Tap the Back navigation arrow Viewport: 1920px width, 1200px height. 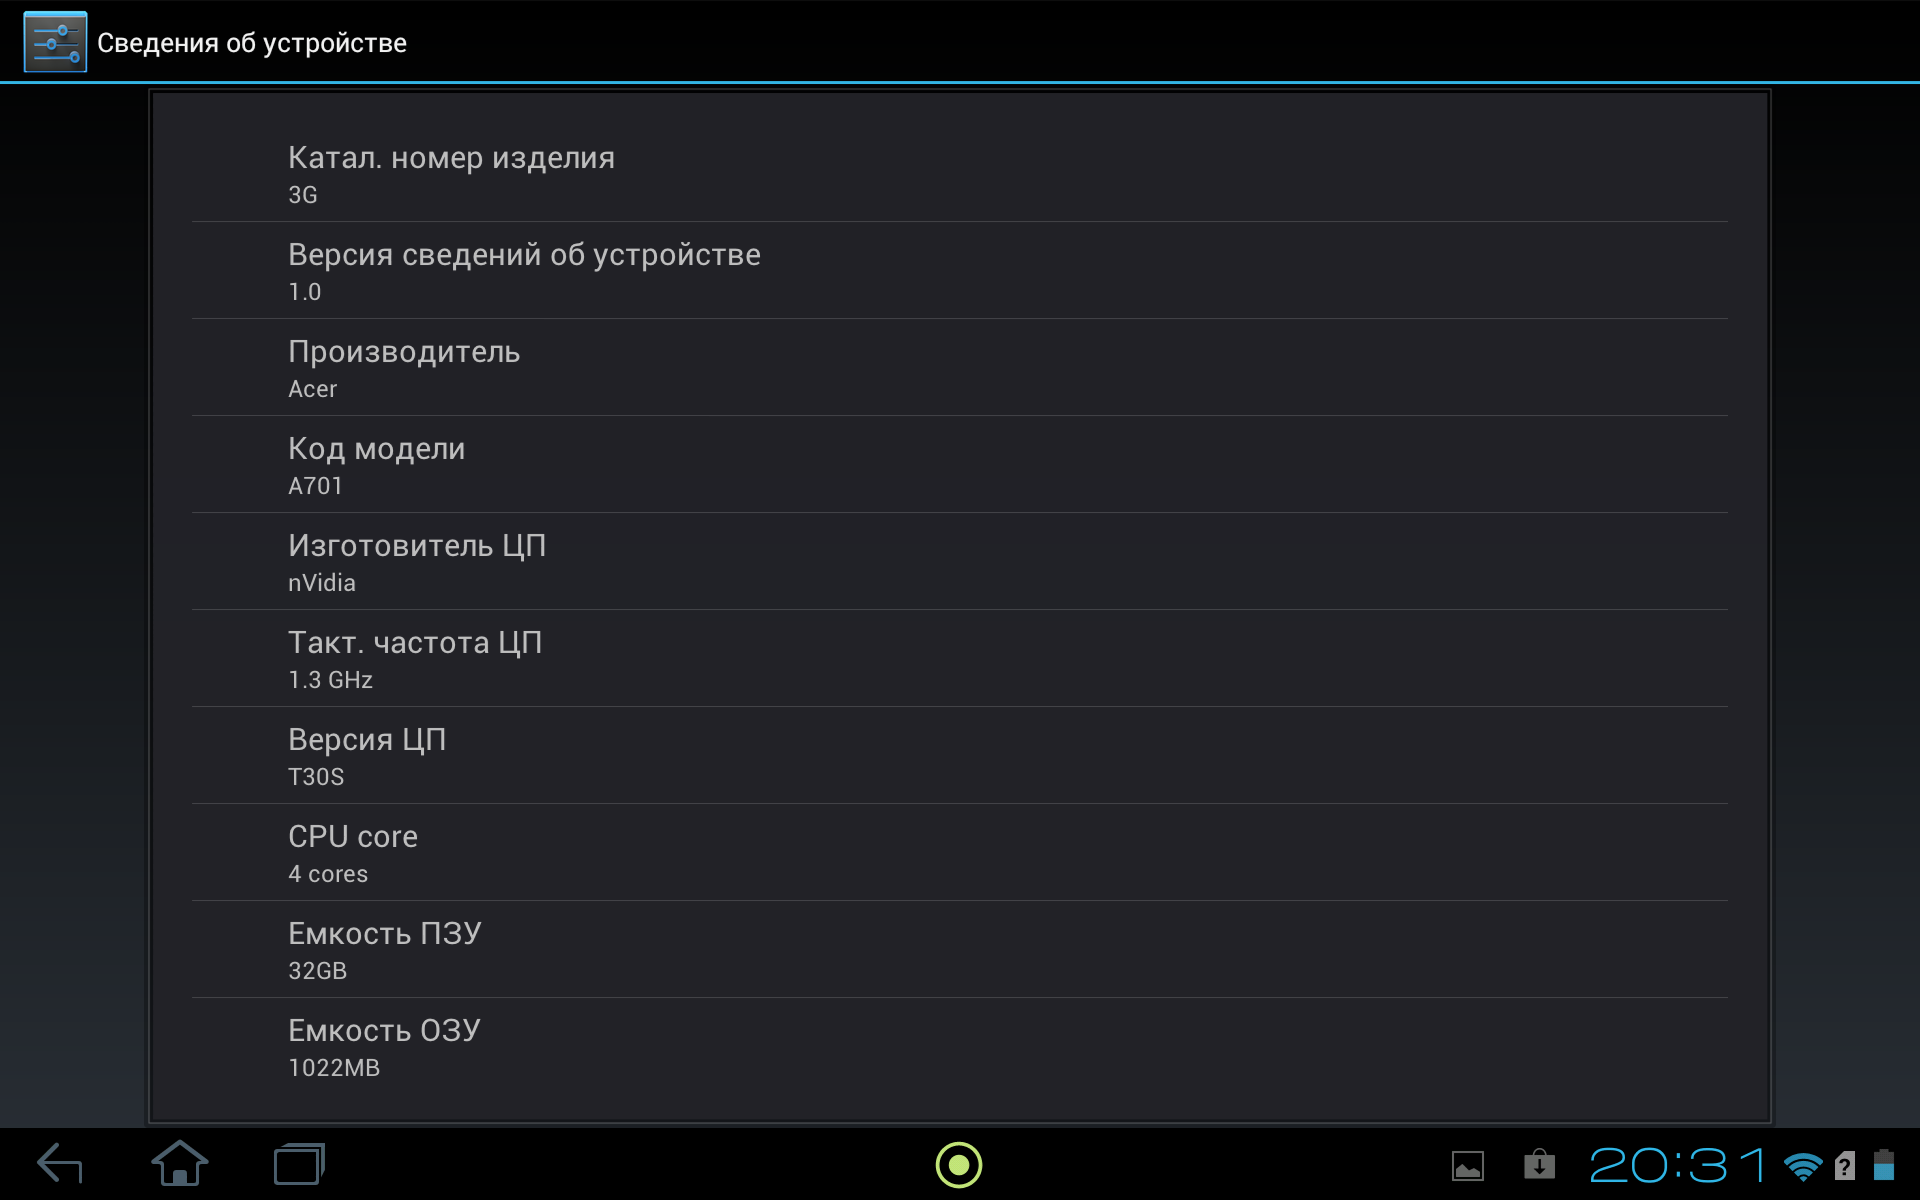pos(60,1164)
